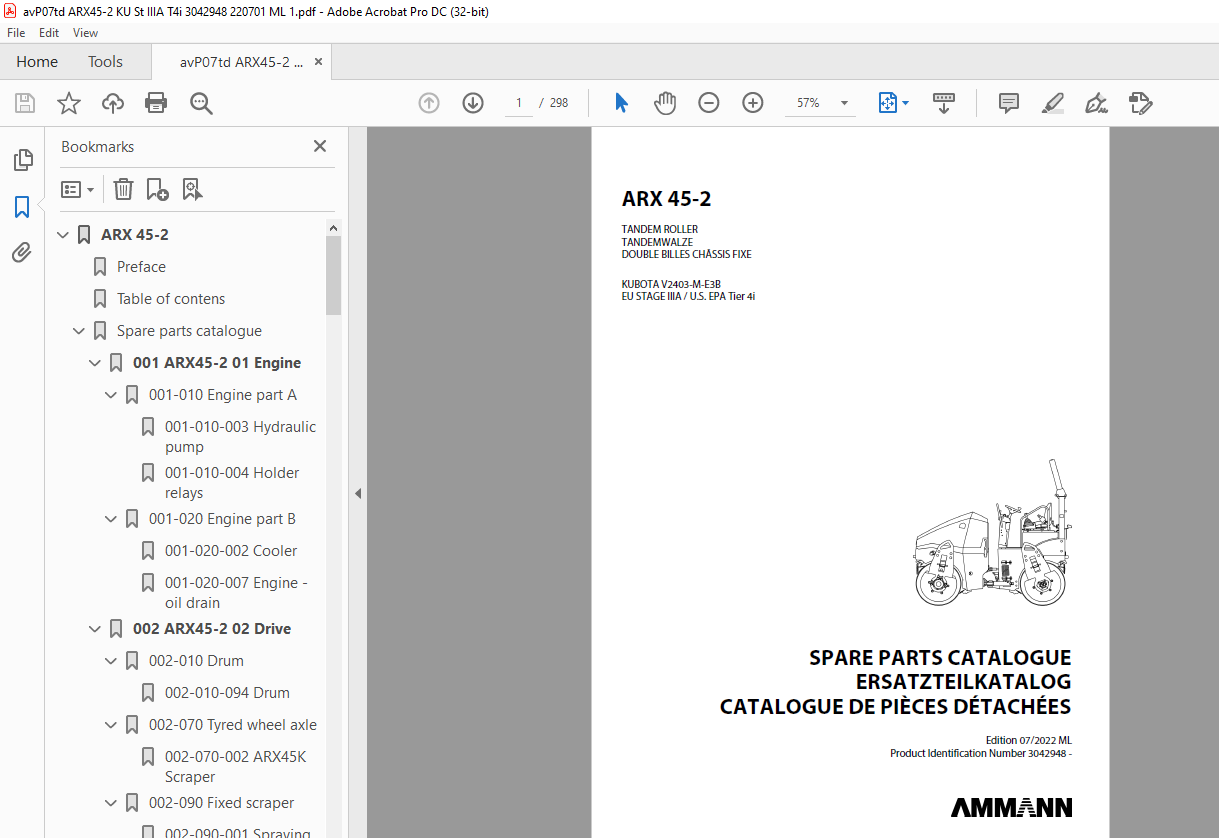Open the Preface bookmark
Screen dimensions: 1219x838
coord(141,267)
